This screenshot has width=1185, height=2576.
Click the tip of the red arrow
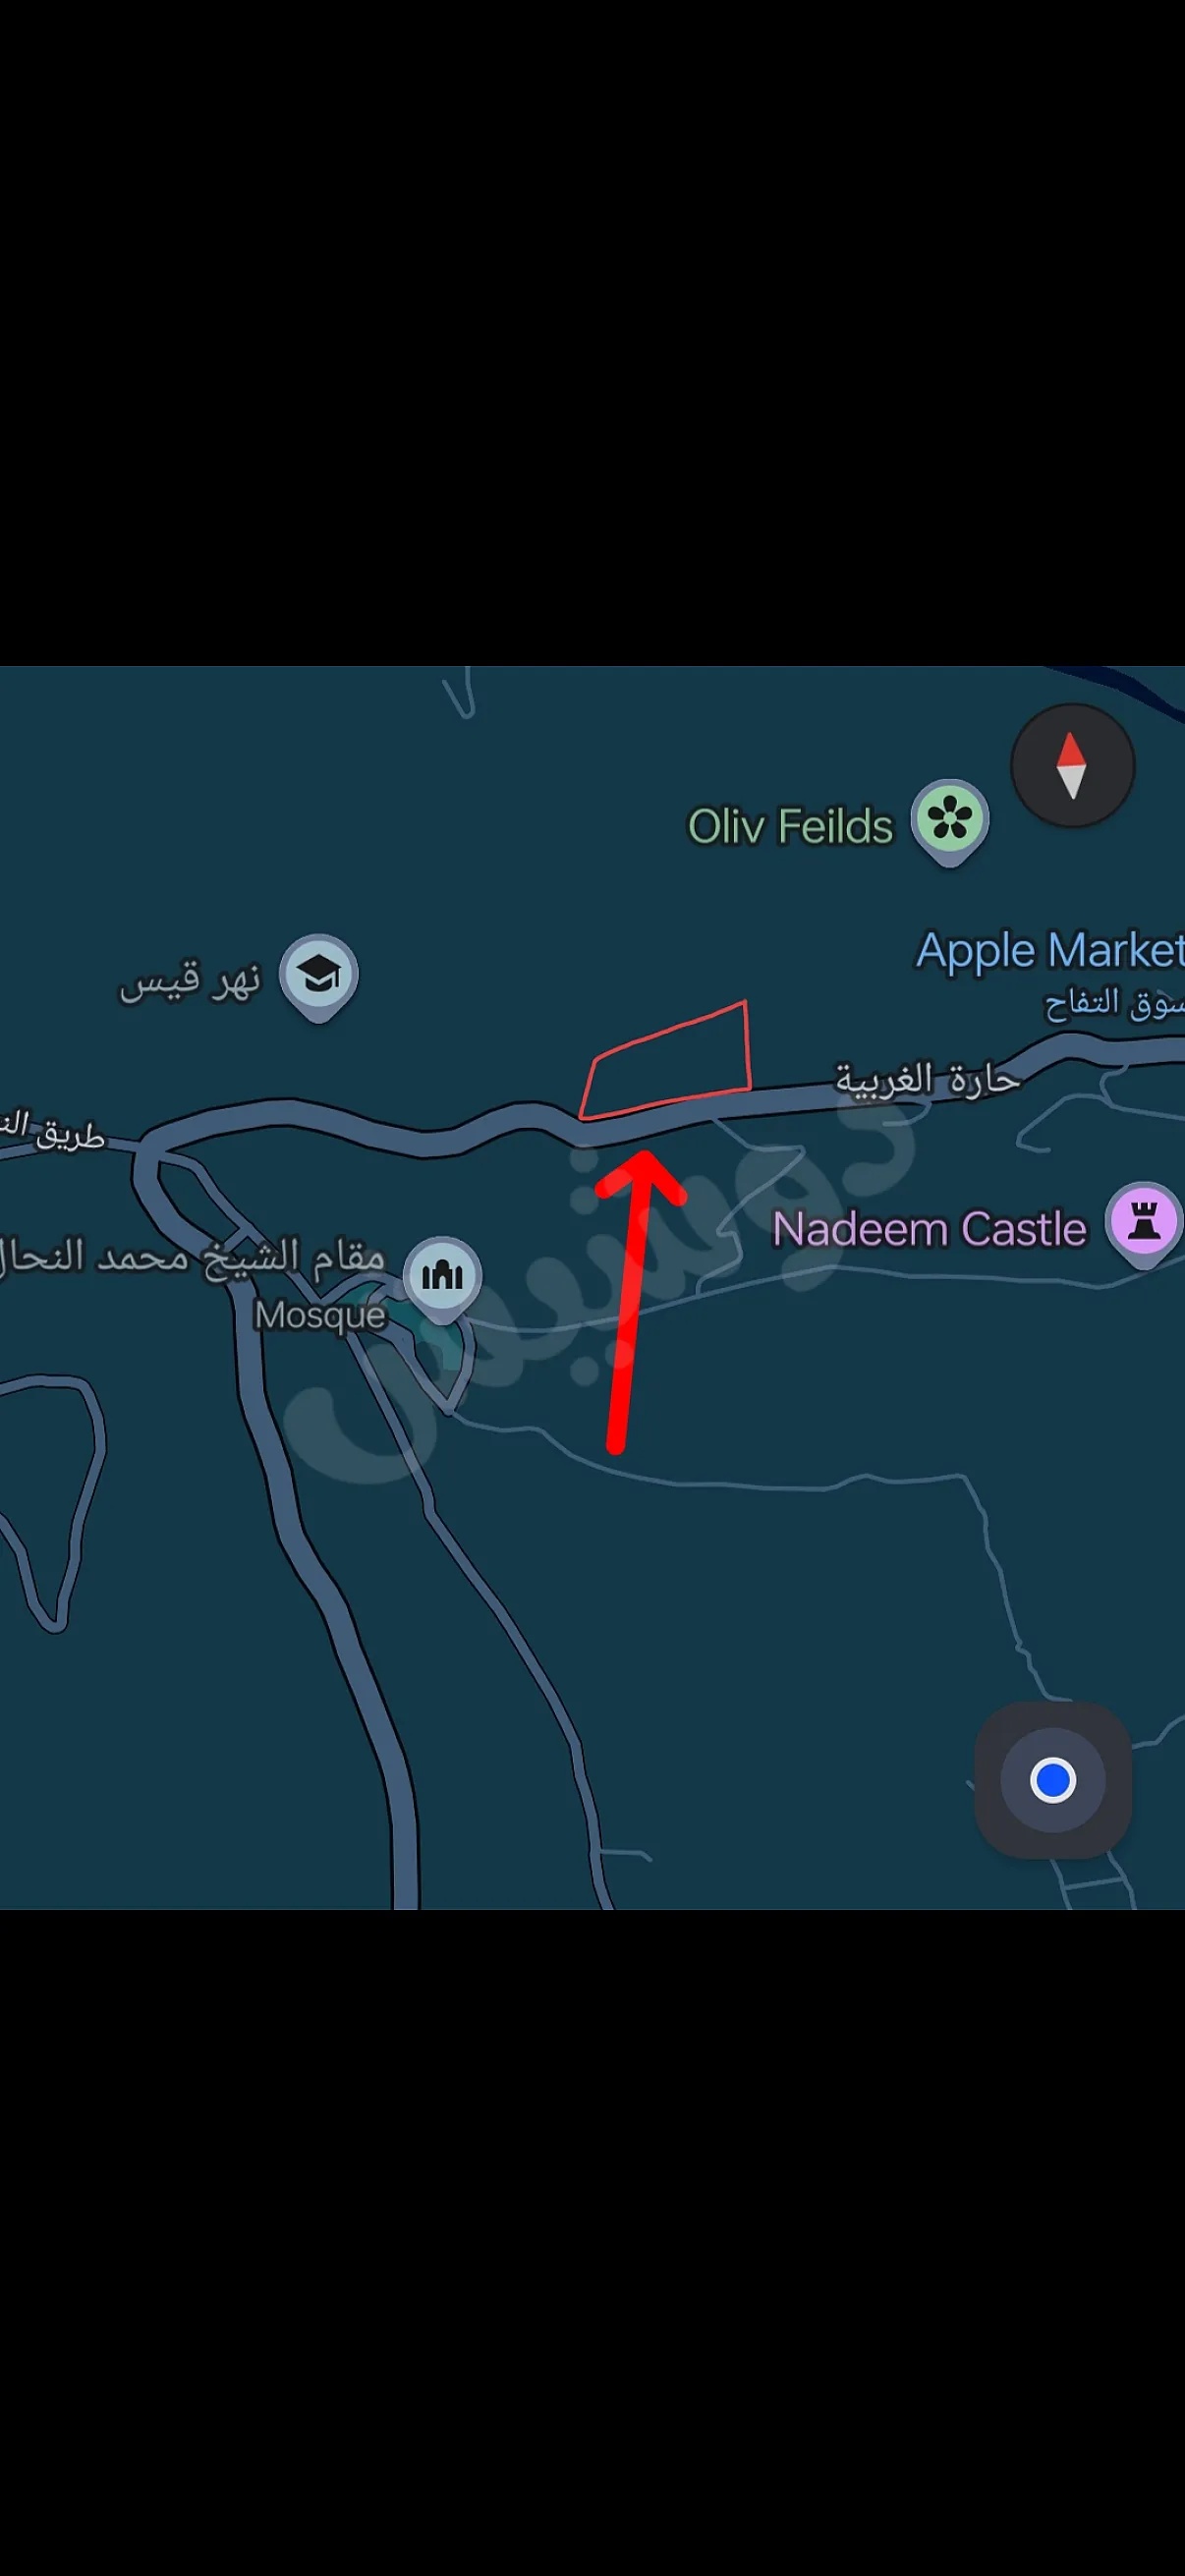click(x=645, y=1158)
